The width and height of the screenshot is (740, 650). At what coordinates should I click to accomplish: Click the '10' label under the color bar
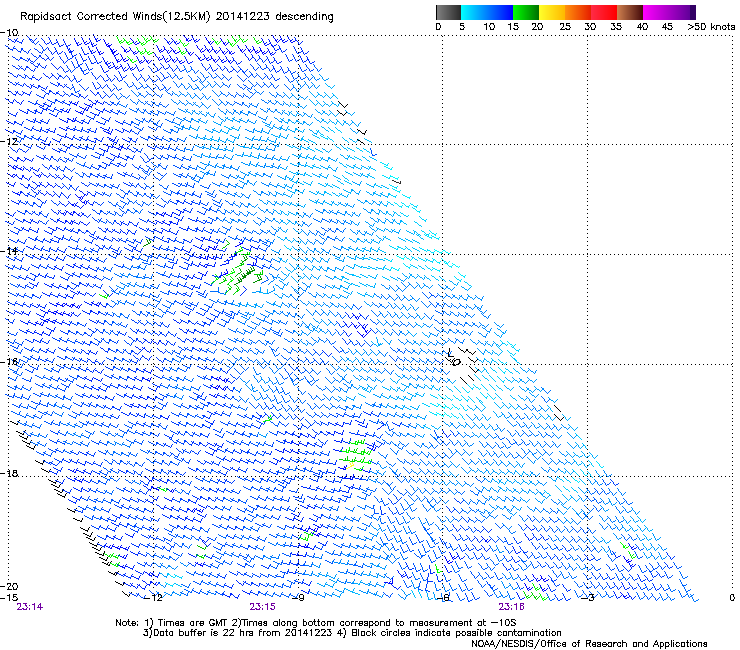pos(489,27)
